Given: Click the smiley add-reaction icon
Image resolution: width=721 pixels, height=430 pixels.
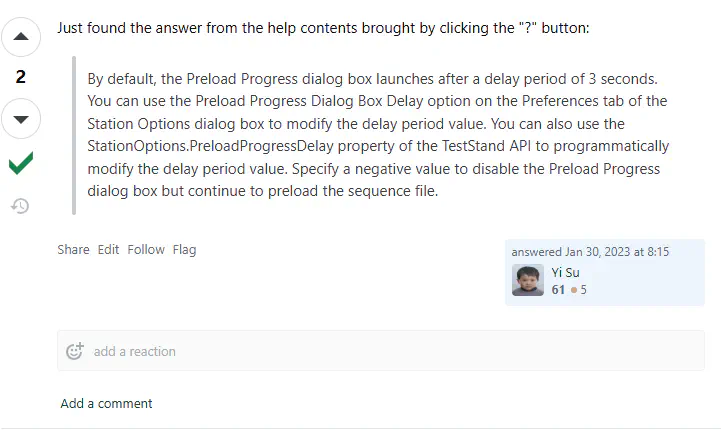Looking at the screenshot, I should [75, 351].
